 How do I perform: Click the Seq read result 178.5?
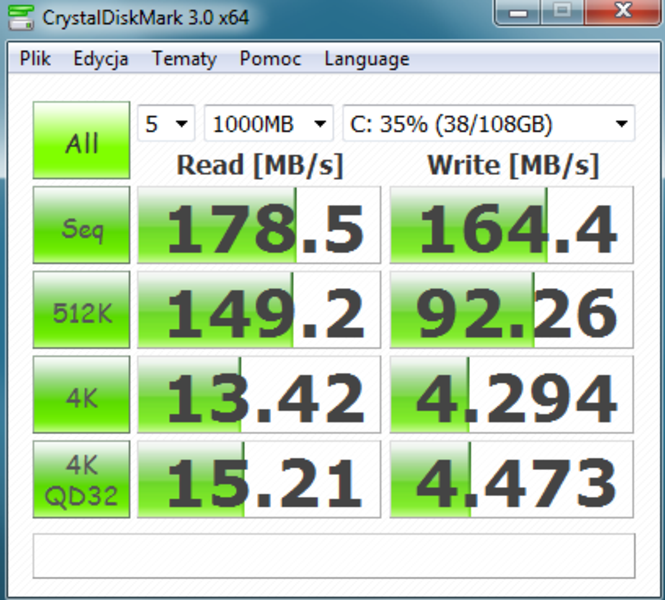(259, 225)
